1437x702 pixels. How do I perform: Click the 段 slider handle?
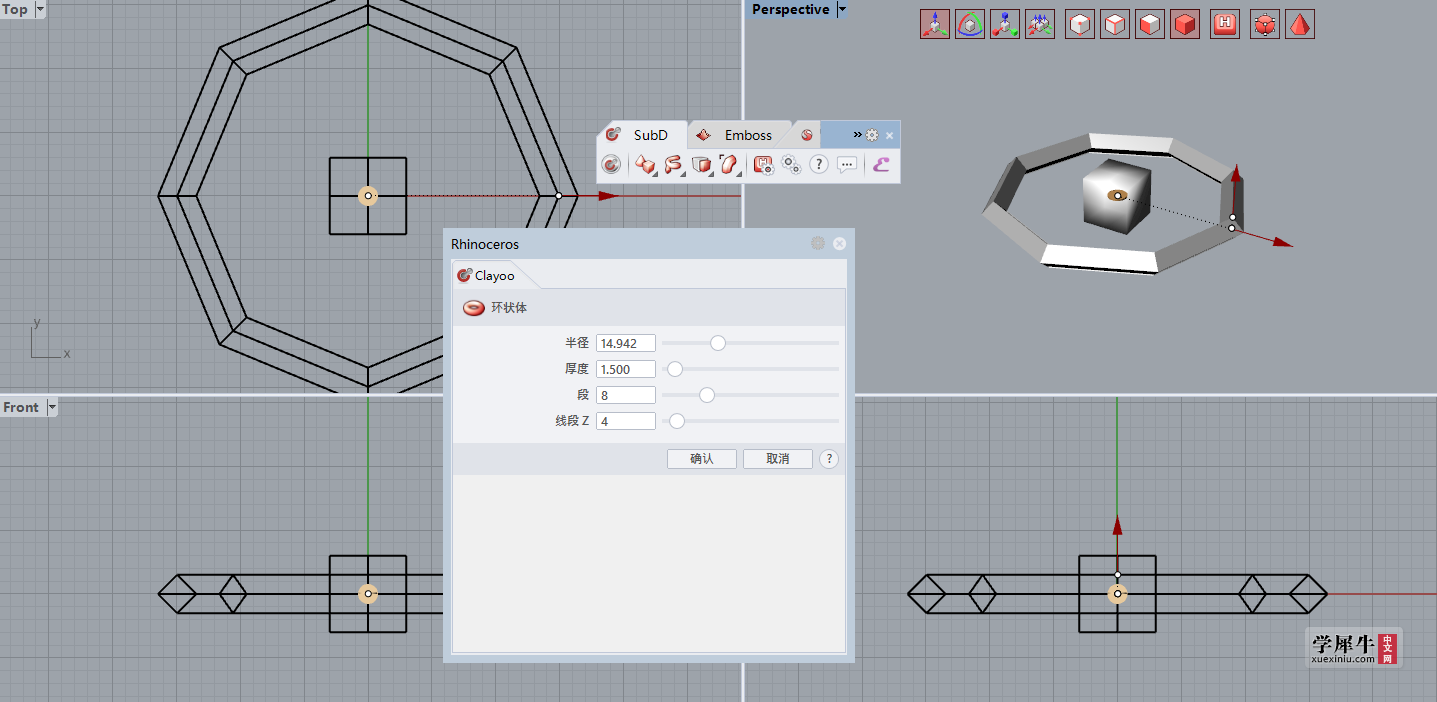pos(707,395)
